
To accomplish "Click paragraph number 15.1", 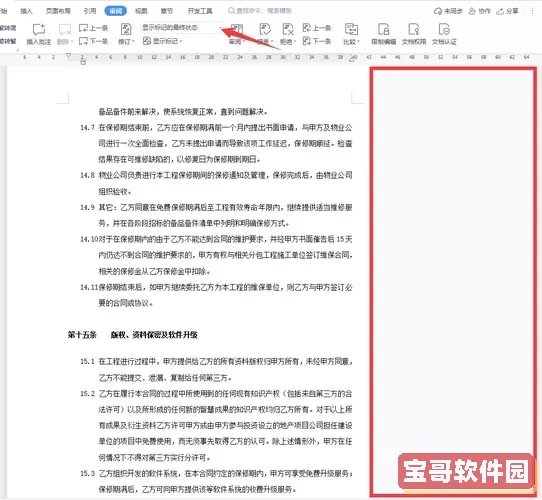I will pos(87,362).
